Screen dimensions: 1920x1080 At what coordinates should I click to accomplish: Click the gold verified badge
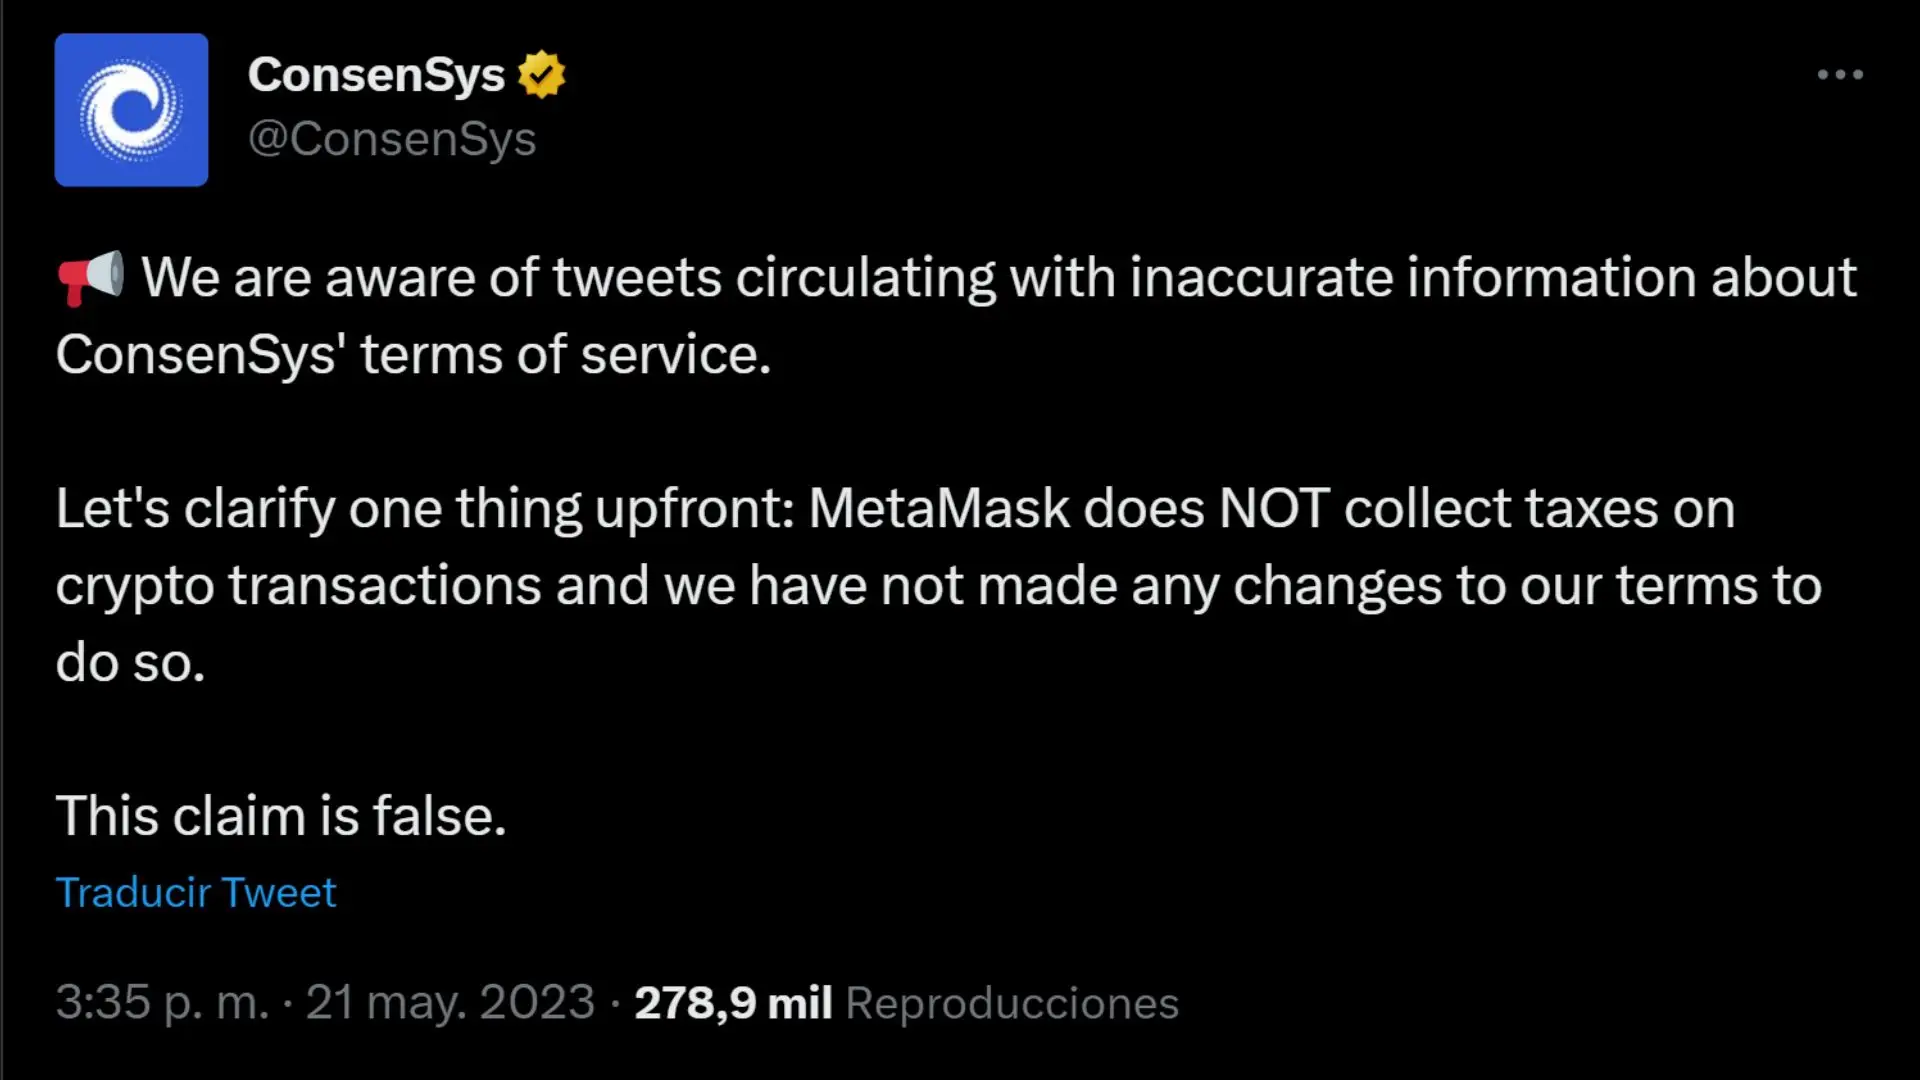point(542,75)
